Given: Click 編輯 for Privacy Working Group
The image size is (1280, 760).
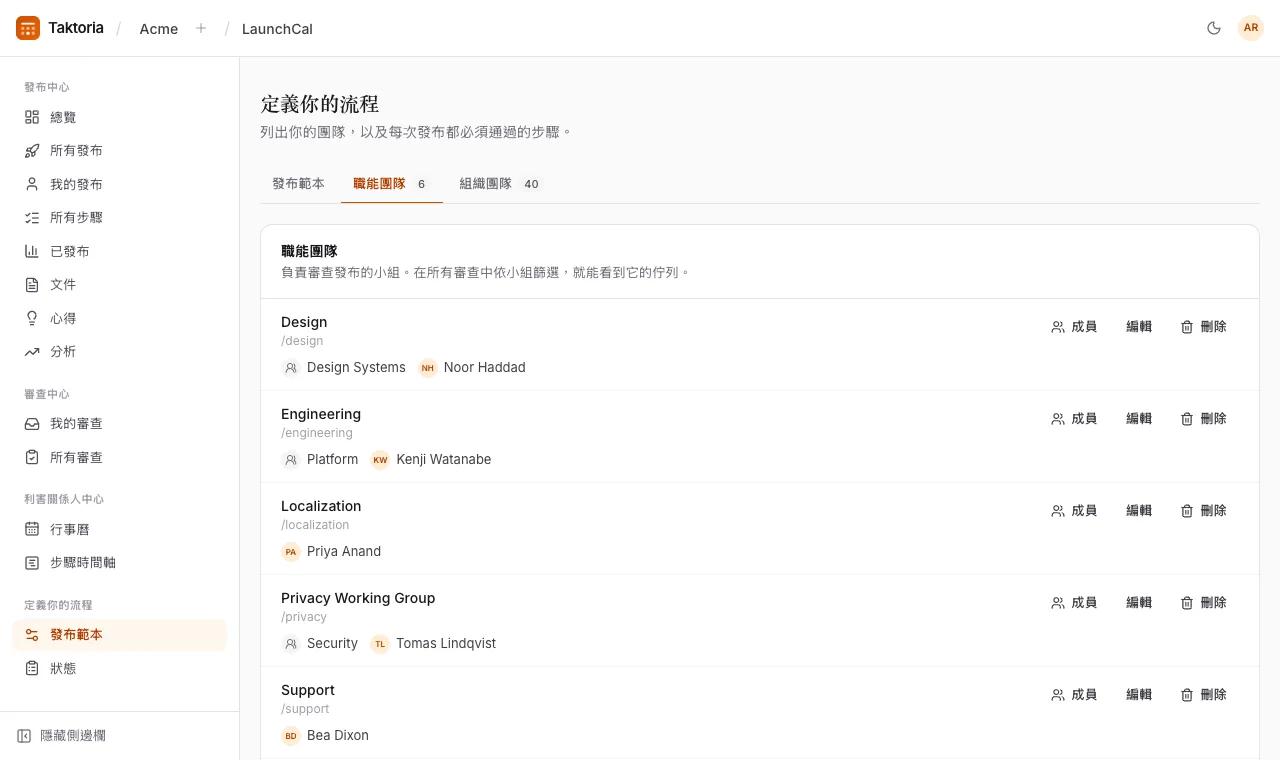Looking at the screenshot, I should point(1139,603).
